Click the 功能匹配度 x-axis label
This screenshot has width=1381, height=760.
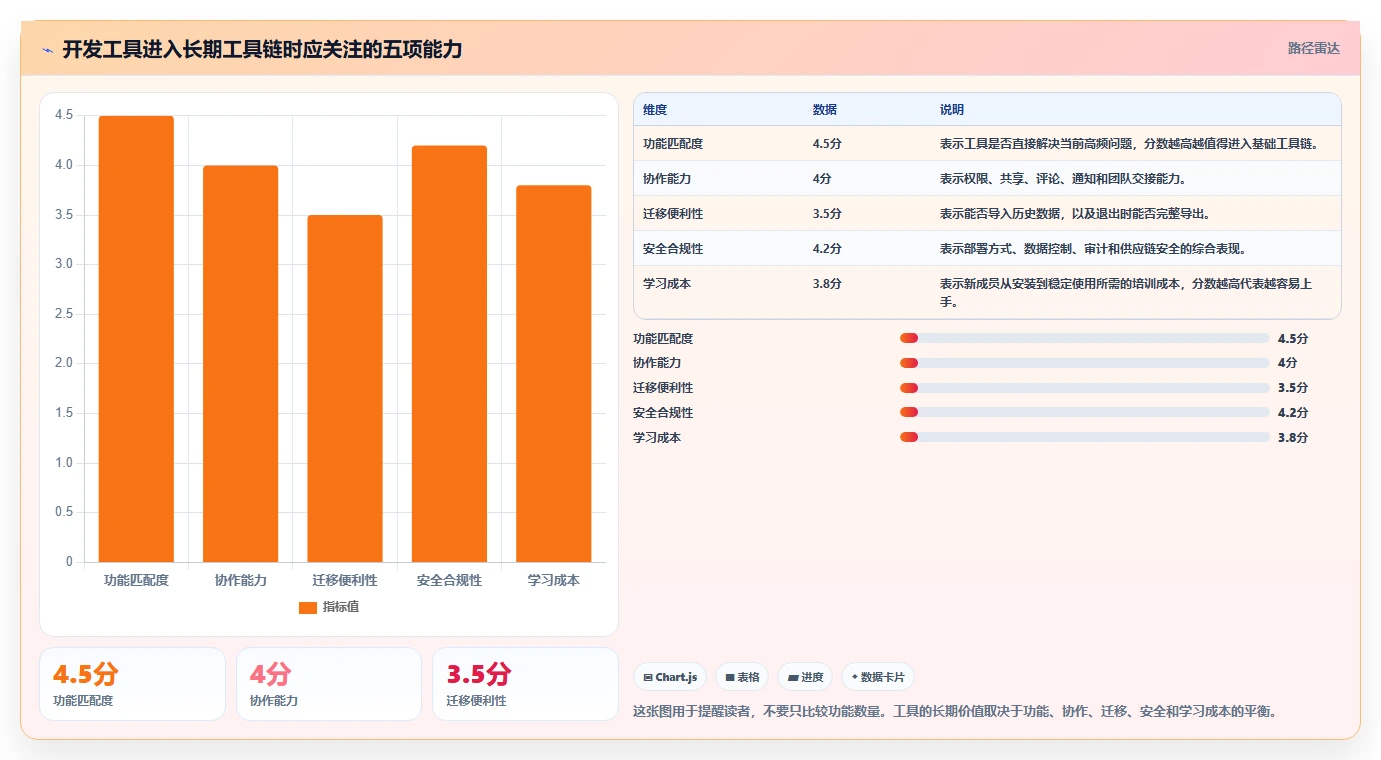click(136, 580)
